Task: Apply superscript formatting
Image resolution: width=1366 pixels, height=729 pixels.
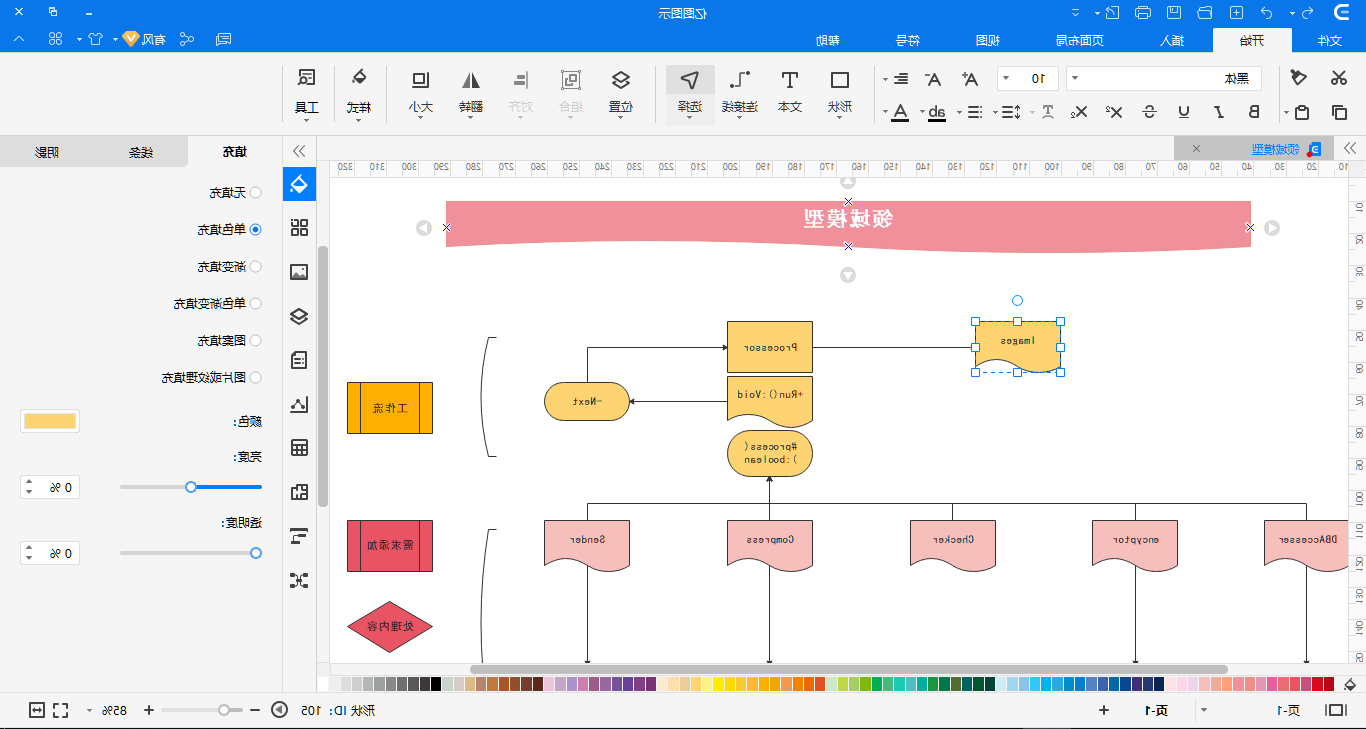Action: 1114,112
